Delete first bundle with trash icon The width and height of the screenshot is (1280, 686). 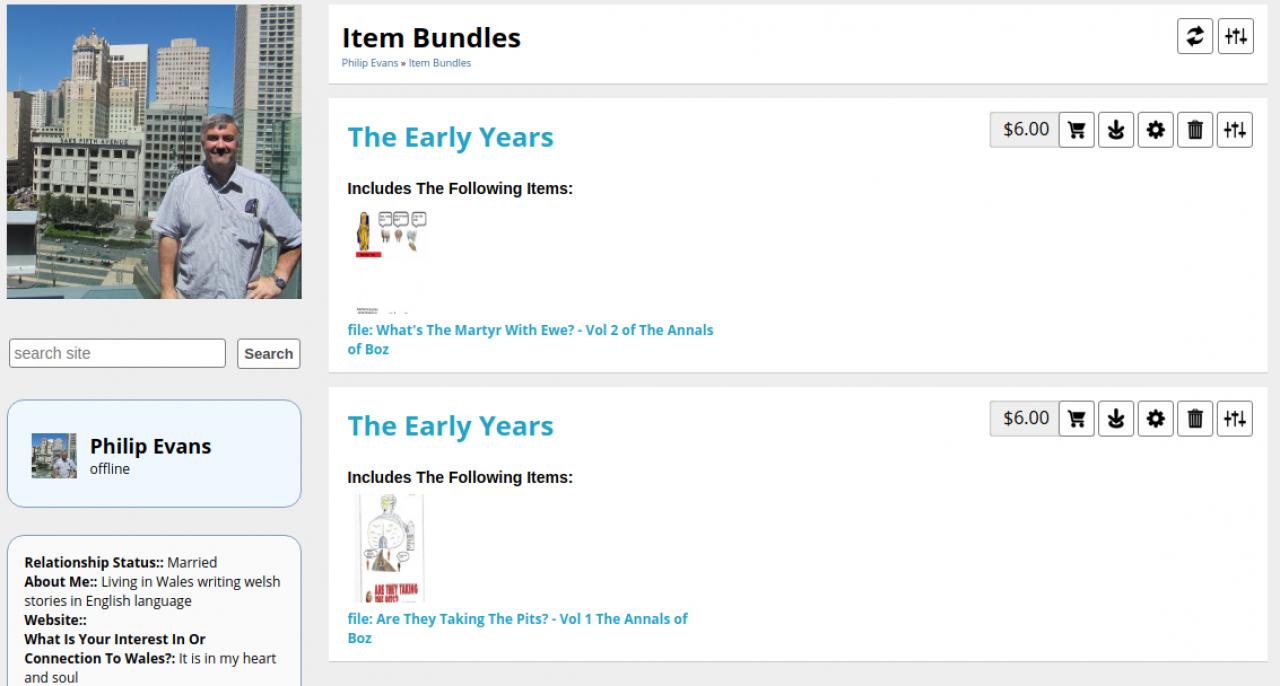(1195, 130)
